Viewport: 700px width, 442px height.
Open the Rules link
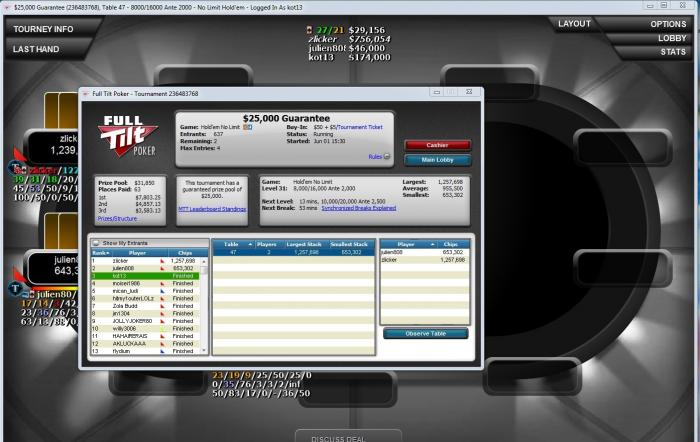click(375, 157)
